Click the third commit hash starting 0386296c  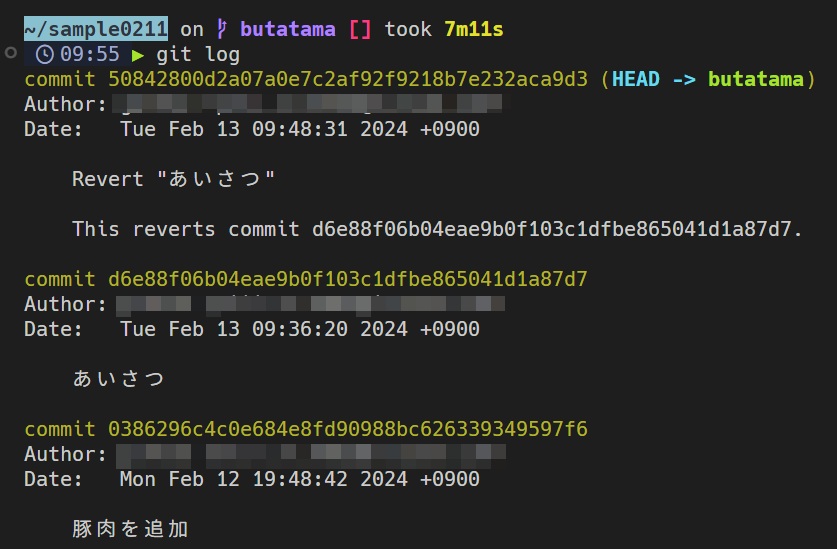tap(348, 429)
